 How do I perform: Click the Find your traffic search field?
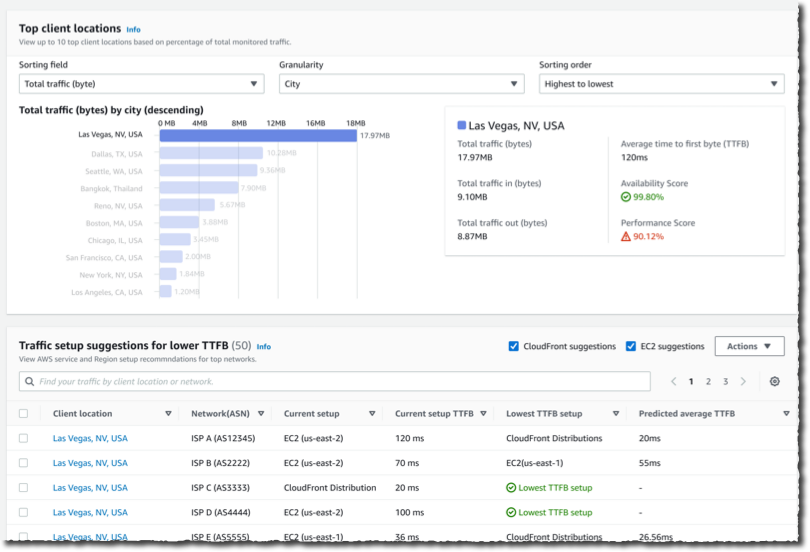click(x=335, y=382)
